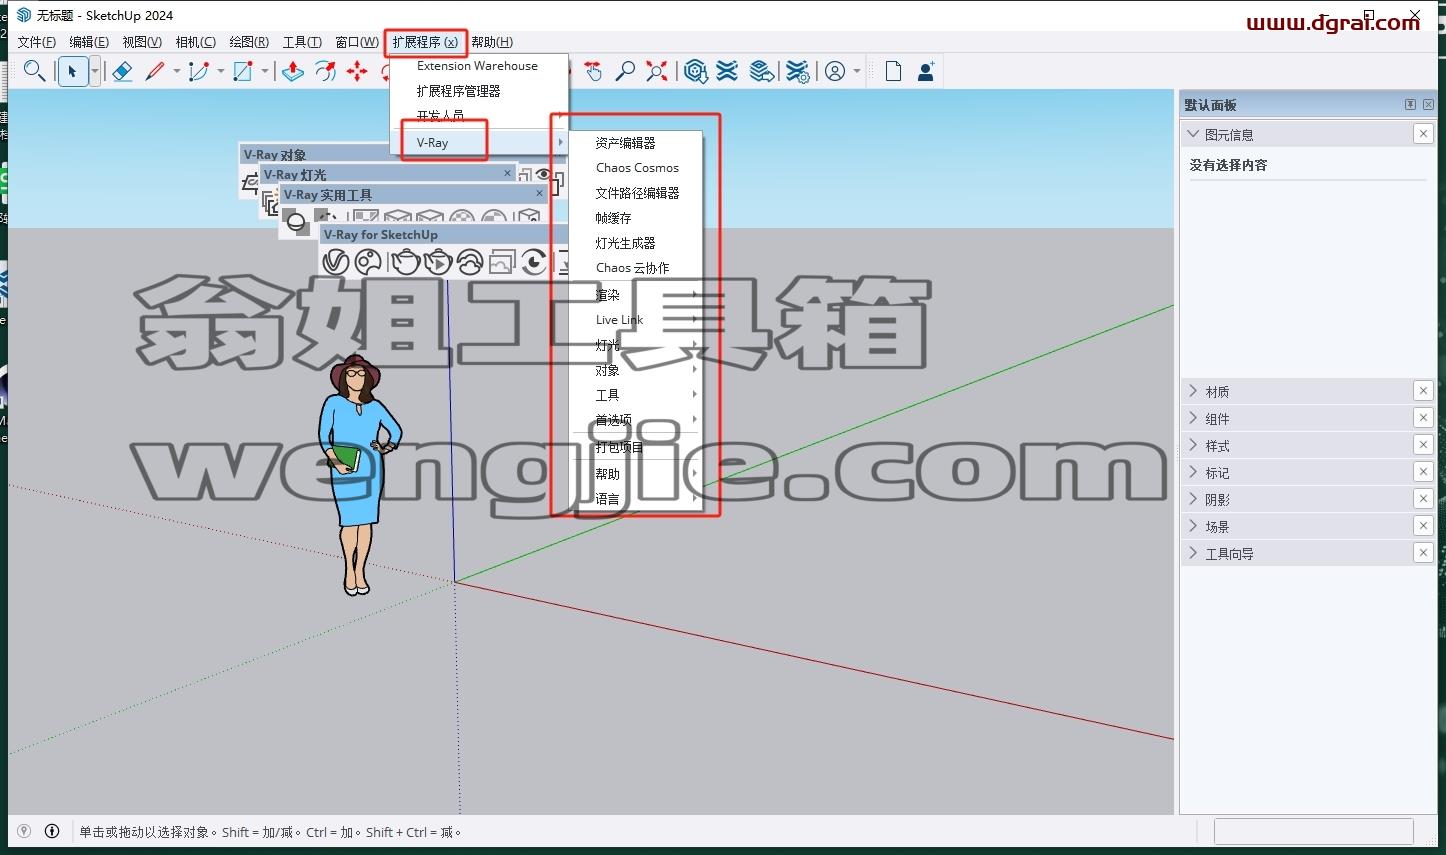Toggle the eye icon in V-Ray objects toolbar
This screenshot has width=1446, height=855.
(x=543, y=175)
